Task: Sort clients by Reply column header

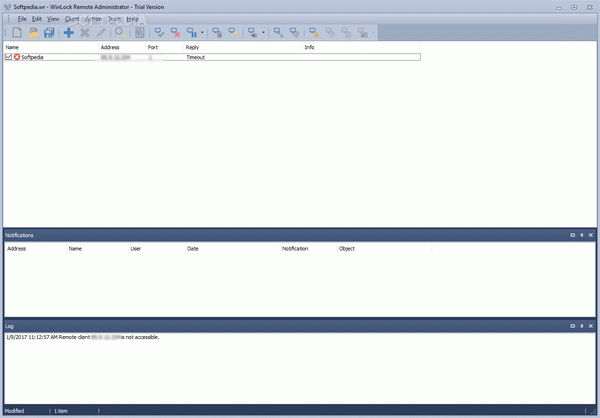Action: tap(243, 47)
